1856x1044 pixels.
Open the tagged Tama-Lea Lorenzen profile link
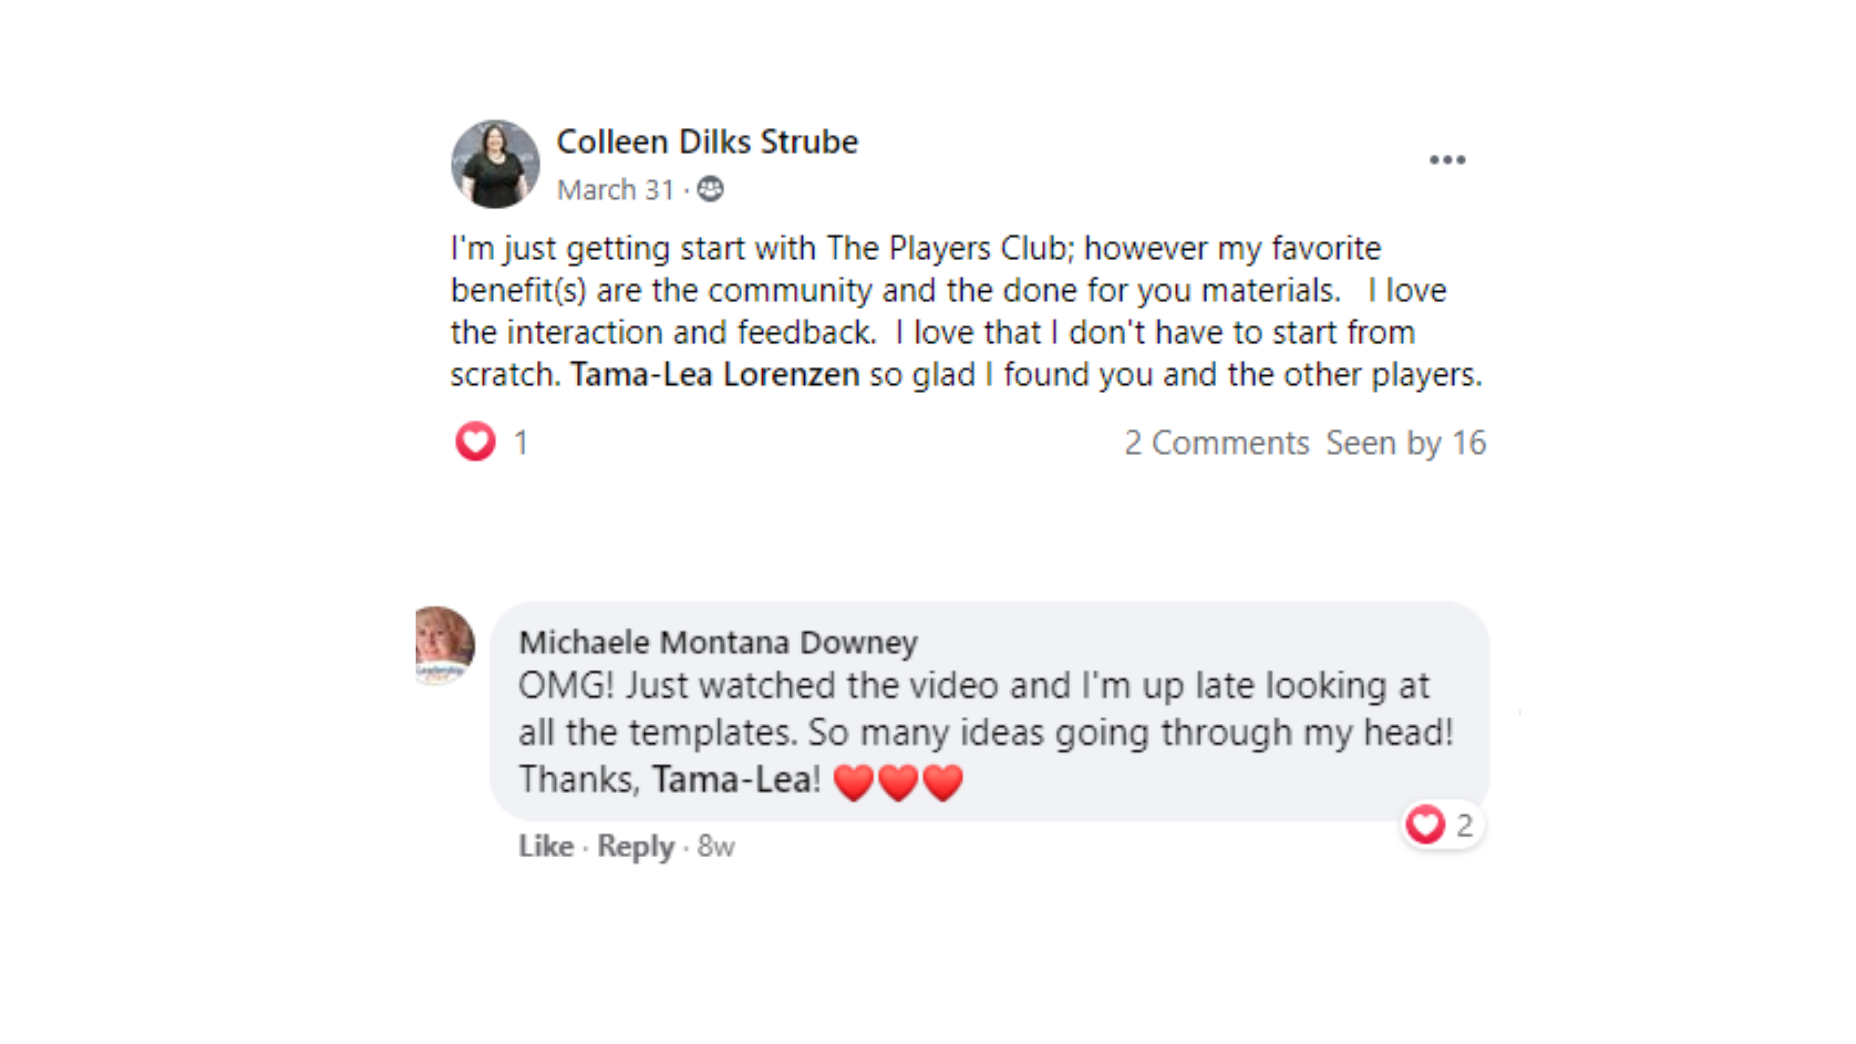[x=715, y=375]
